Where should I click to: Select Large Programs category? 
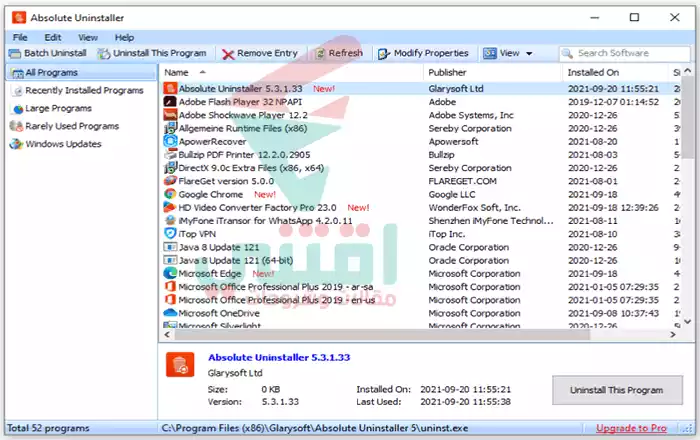(58, 108)
